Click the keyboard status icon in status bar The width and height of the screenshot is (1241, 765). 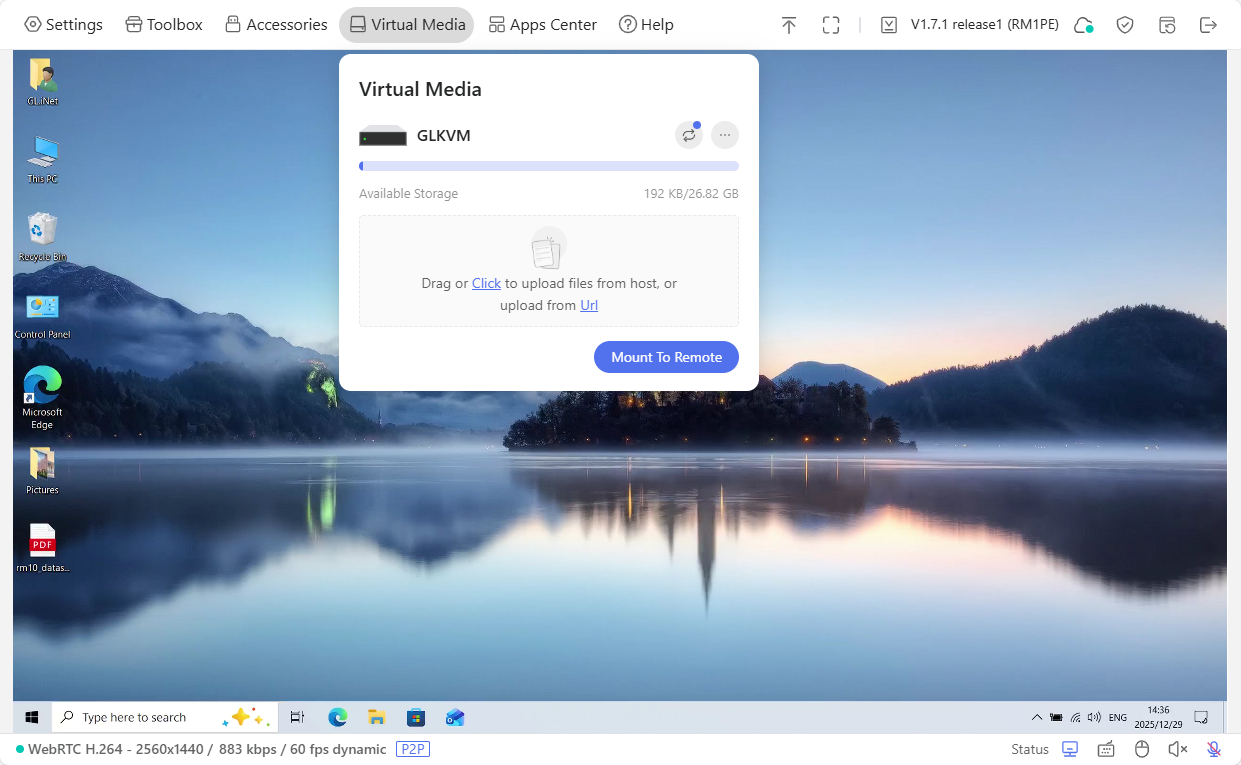1105,748
